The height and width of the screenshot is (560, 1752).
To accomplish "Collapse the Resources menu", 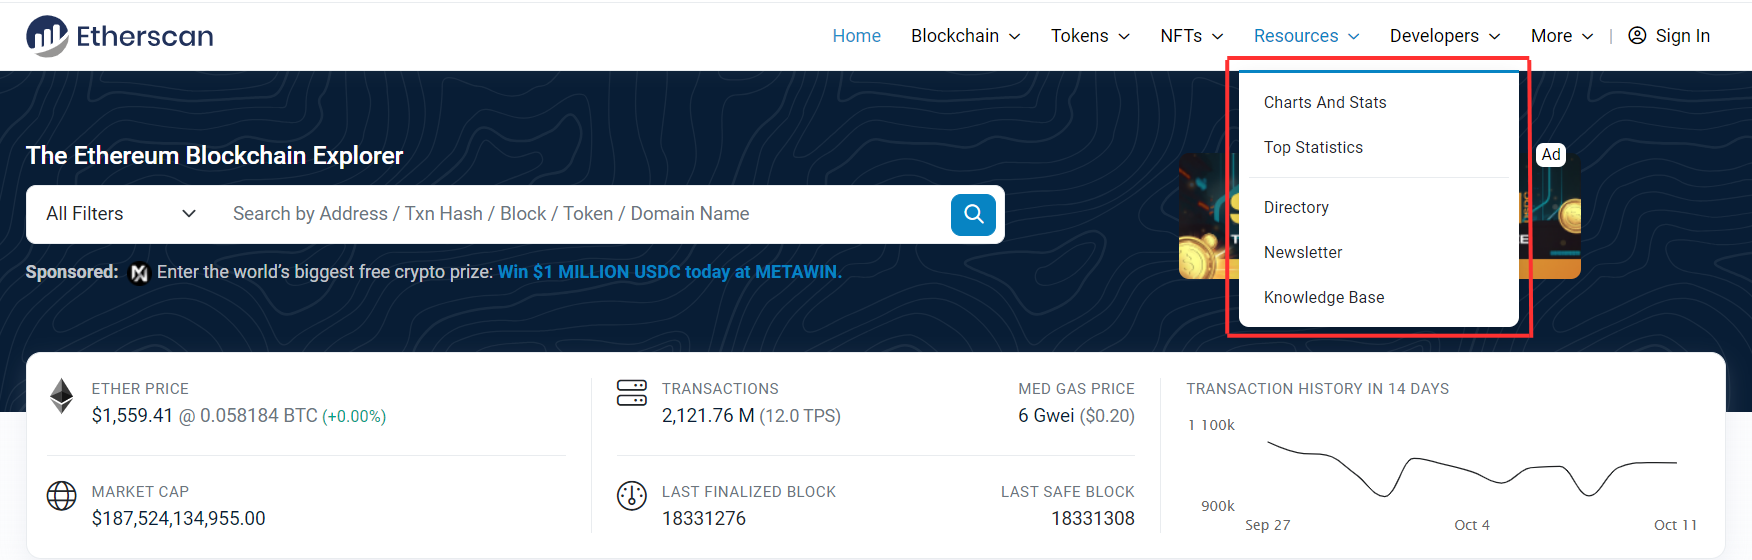I will 1306,36.
